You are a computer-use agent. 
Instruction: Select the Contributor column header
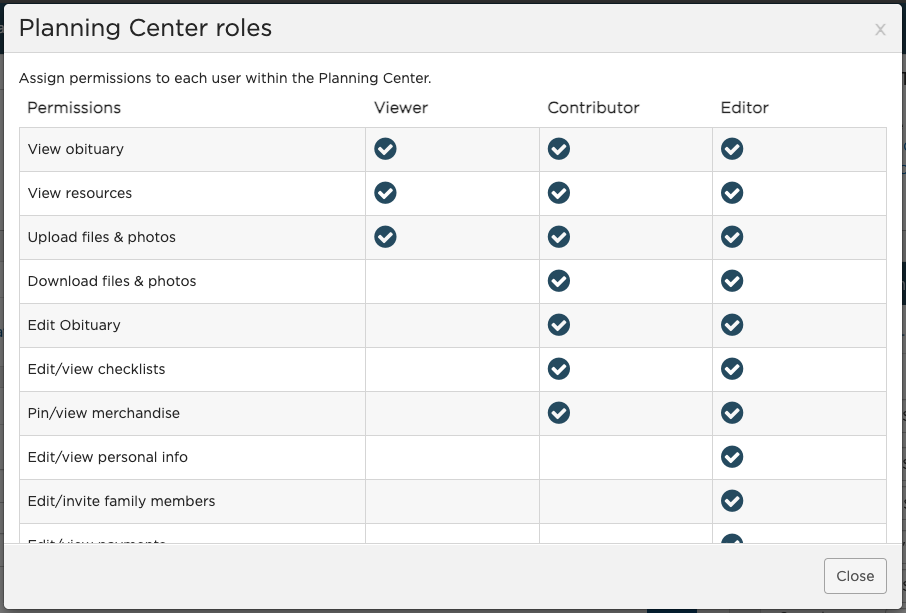click(592, 107)
